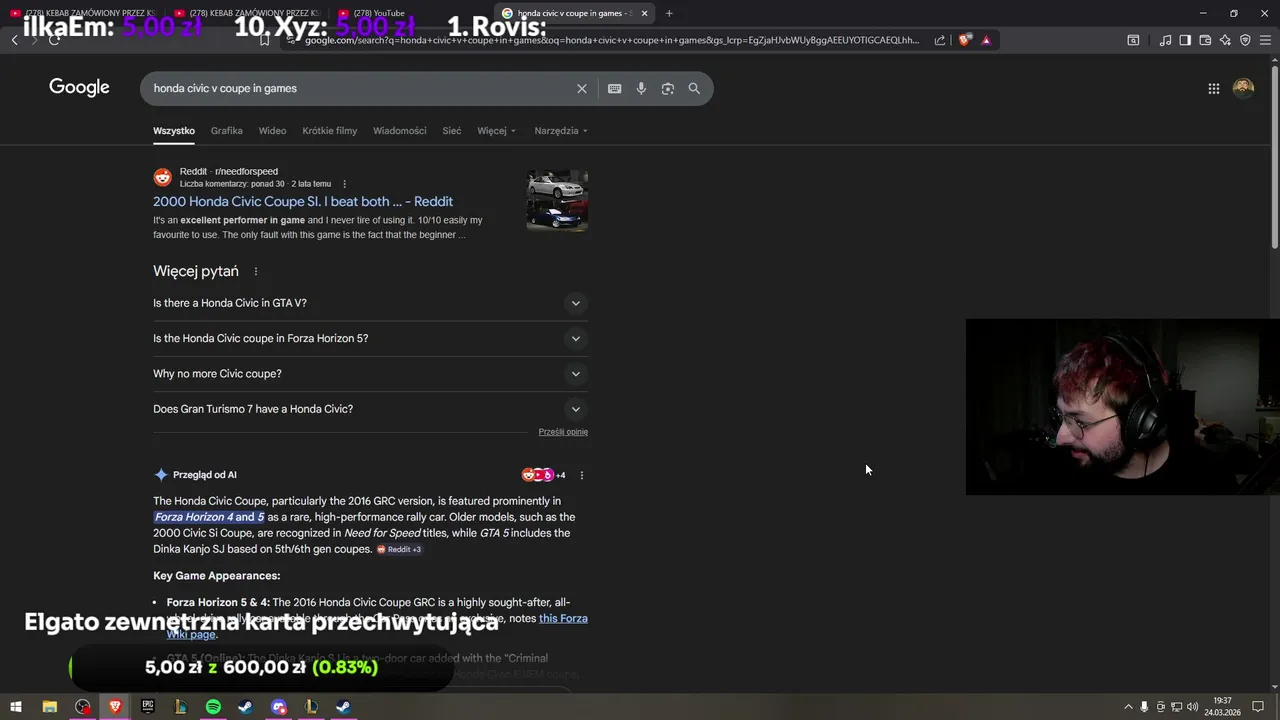Screen dimensions: 1280x720
Task: Click the Reddit r/needforspeed source header
Action: 229,172
